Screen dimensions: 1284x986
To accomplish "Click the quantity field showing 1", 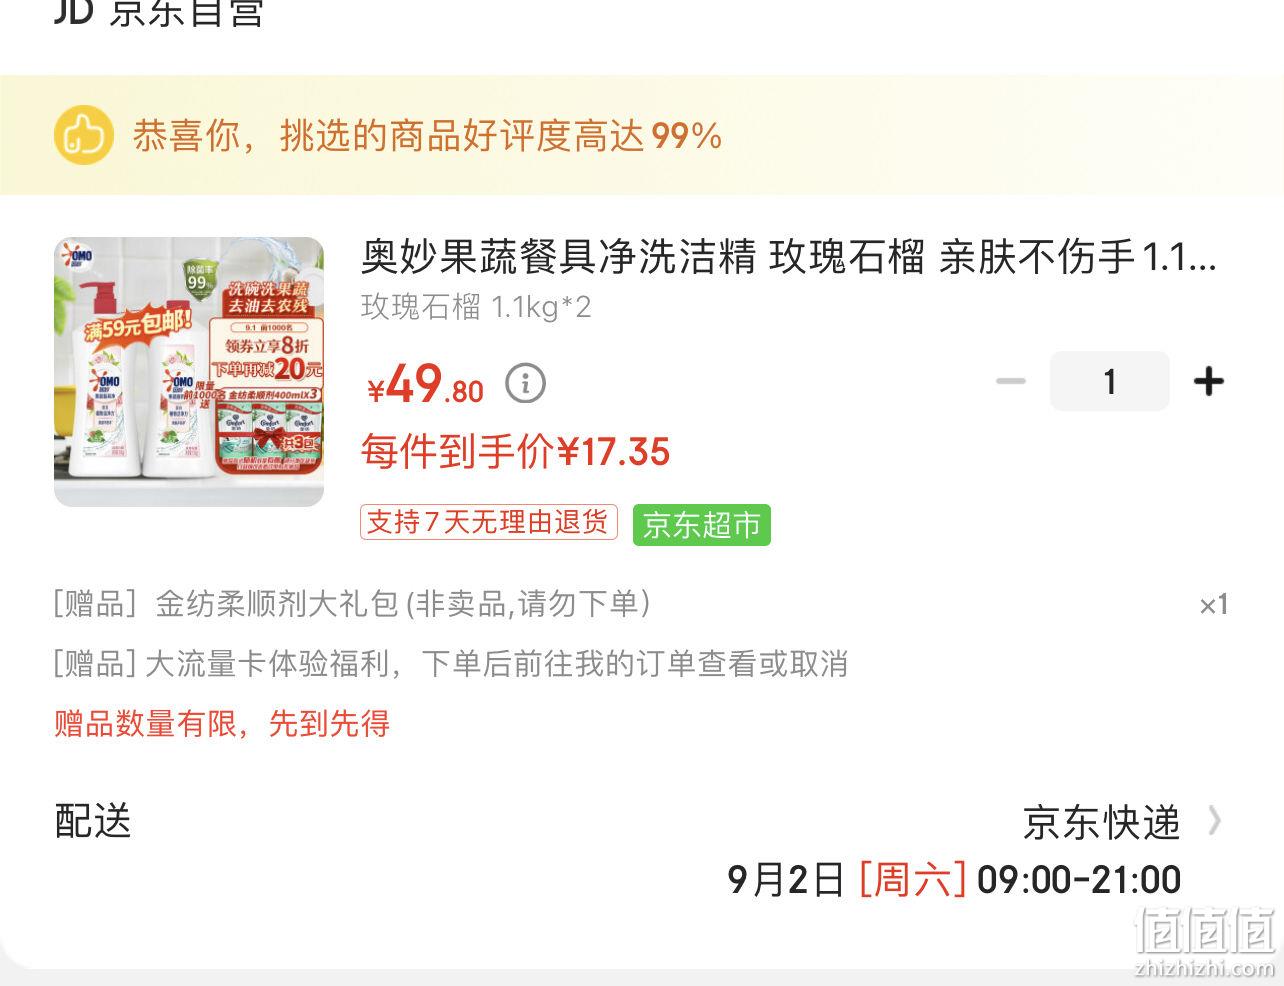I will point(1109,381).
